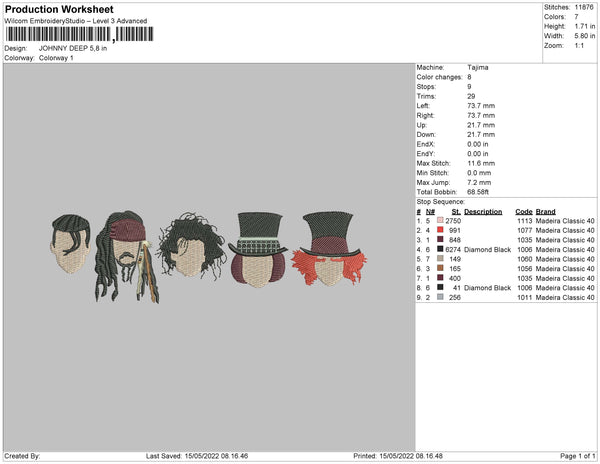Click the 'St.' column header
Screen dimensions: 600x464
click(x=456, y=212)
